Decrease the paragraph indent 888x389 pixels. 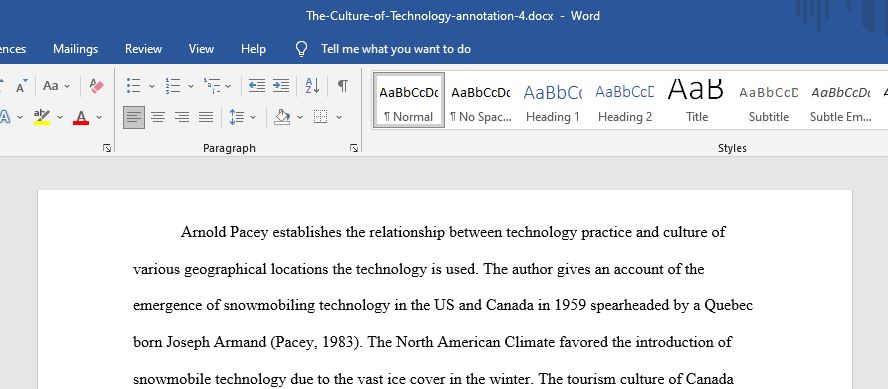pyautogui.click(x=257, y=86)
